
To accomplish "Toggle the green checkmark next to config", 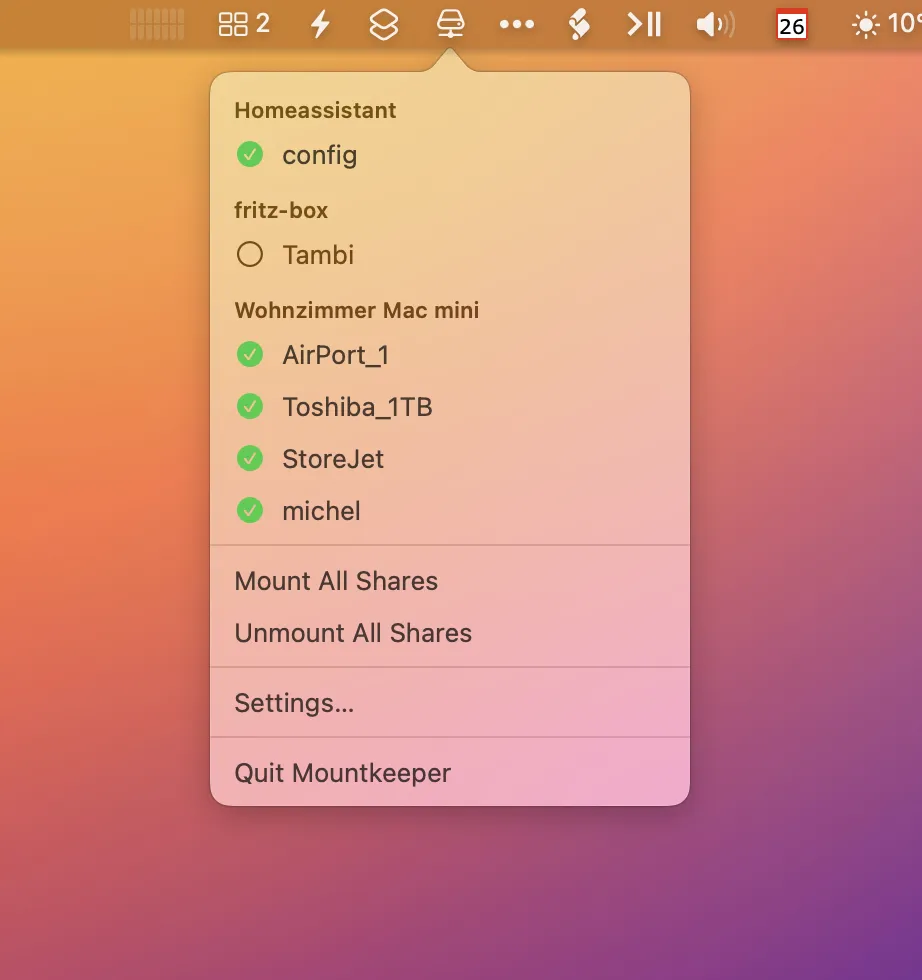I will click(x=250, y=155).
